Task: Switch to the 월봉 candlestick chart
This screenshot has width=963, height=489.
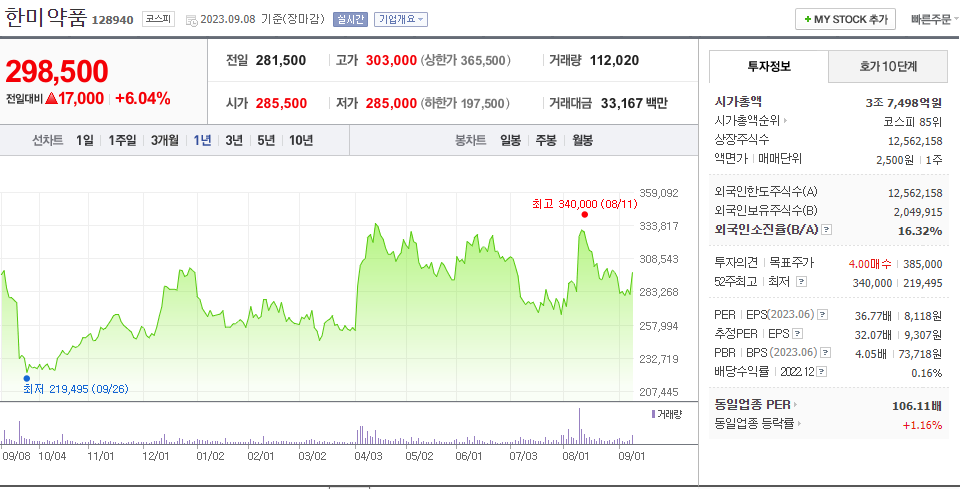Action: pos(582,141)
